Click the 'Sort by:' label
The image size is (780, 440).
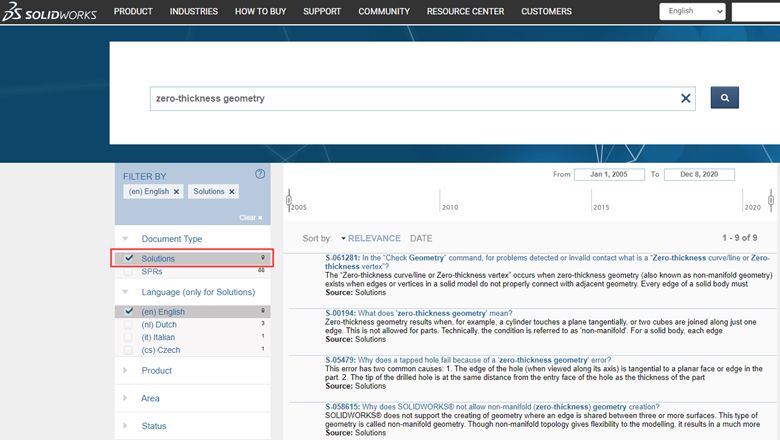[316, 239]
